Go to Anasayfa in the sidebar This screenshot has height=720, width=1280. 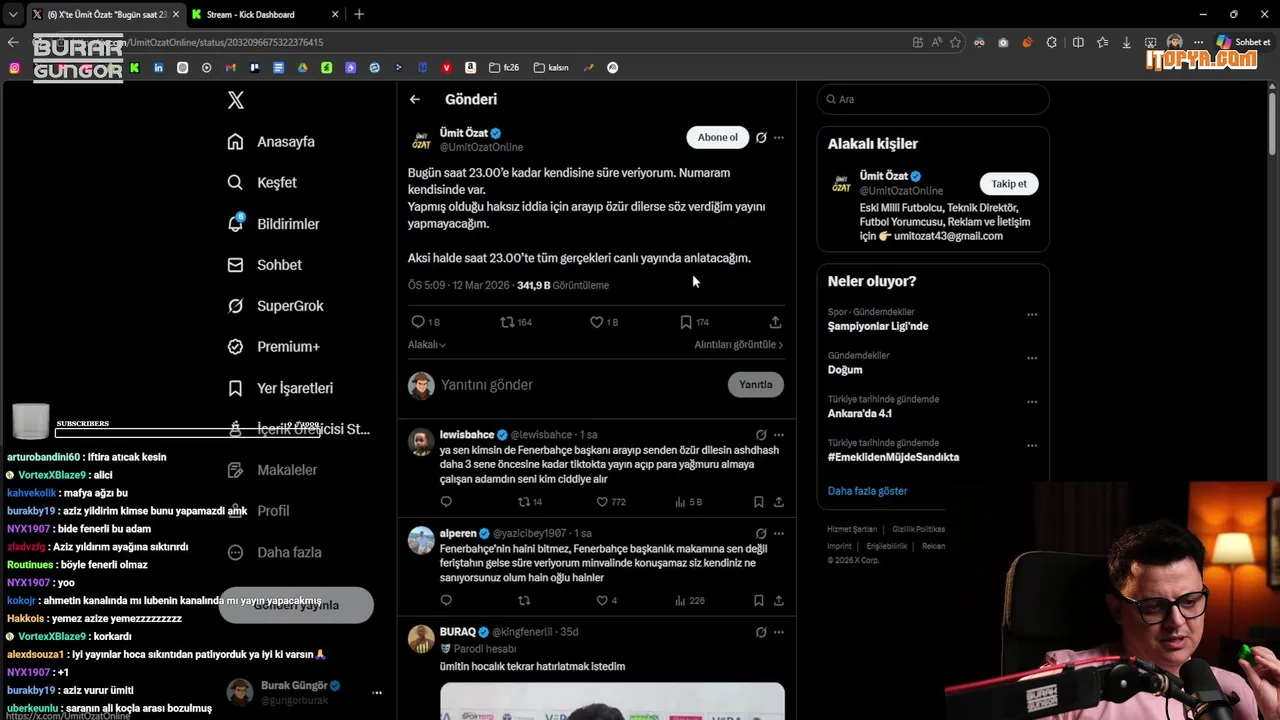(x=271, y=142)
